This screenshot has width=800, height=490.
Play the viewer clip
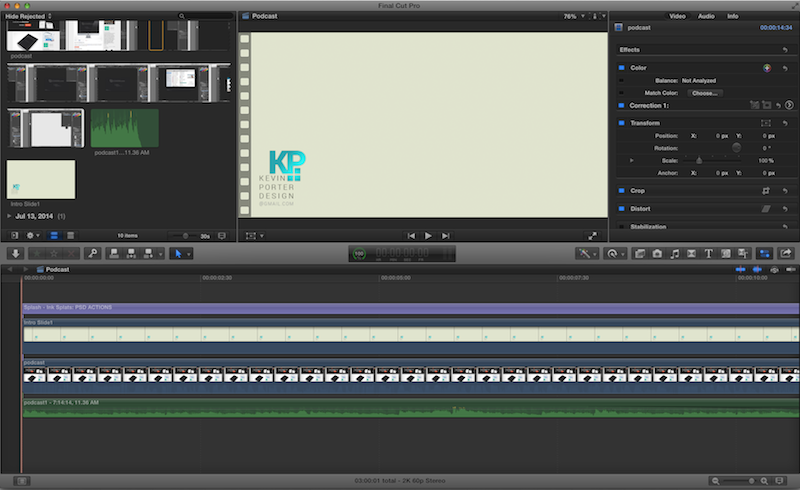(428, 236)
